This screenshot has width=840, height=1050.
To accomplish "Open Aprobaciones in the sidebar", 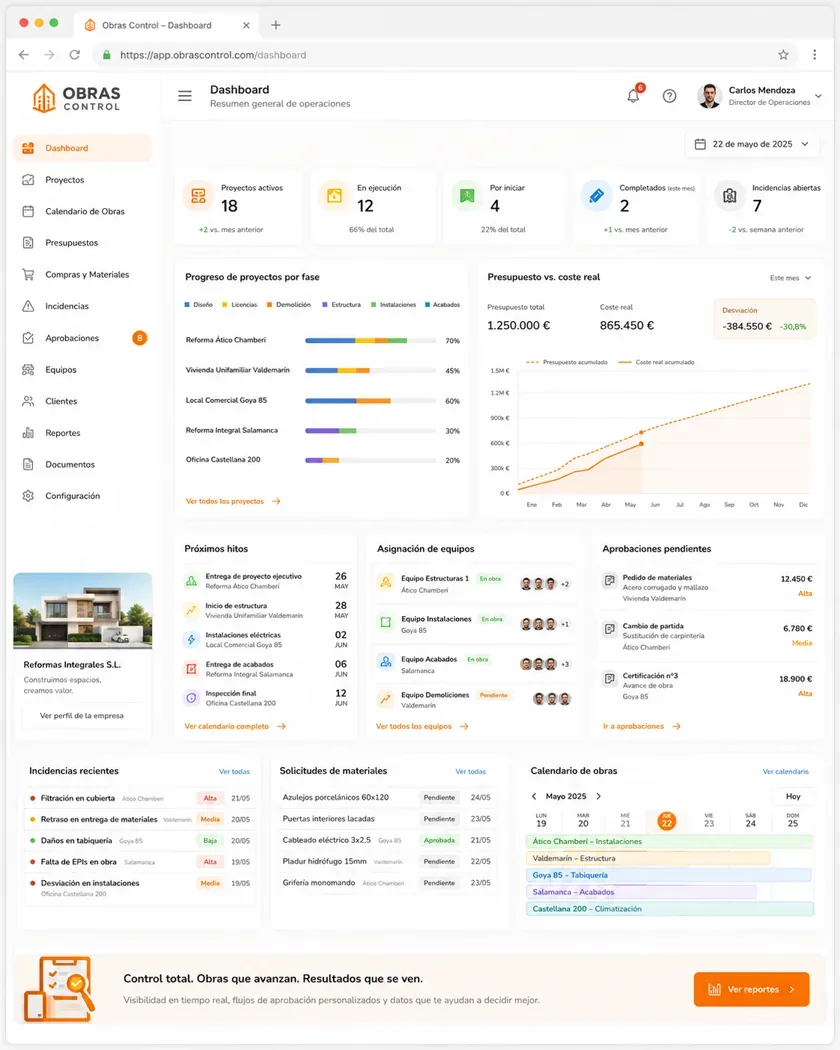I will point(83,338).
